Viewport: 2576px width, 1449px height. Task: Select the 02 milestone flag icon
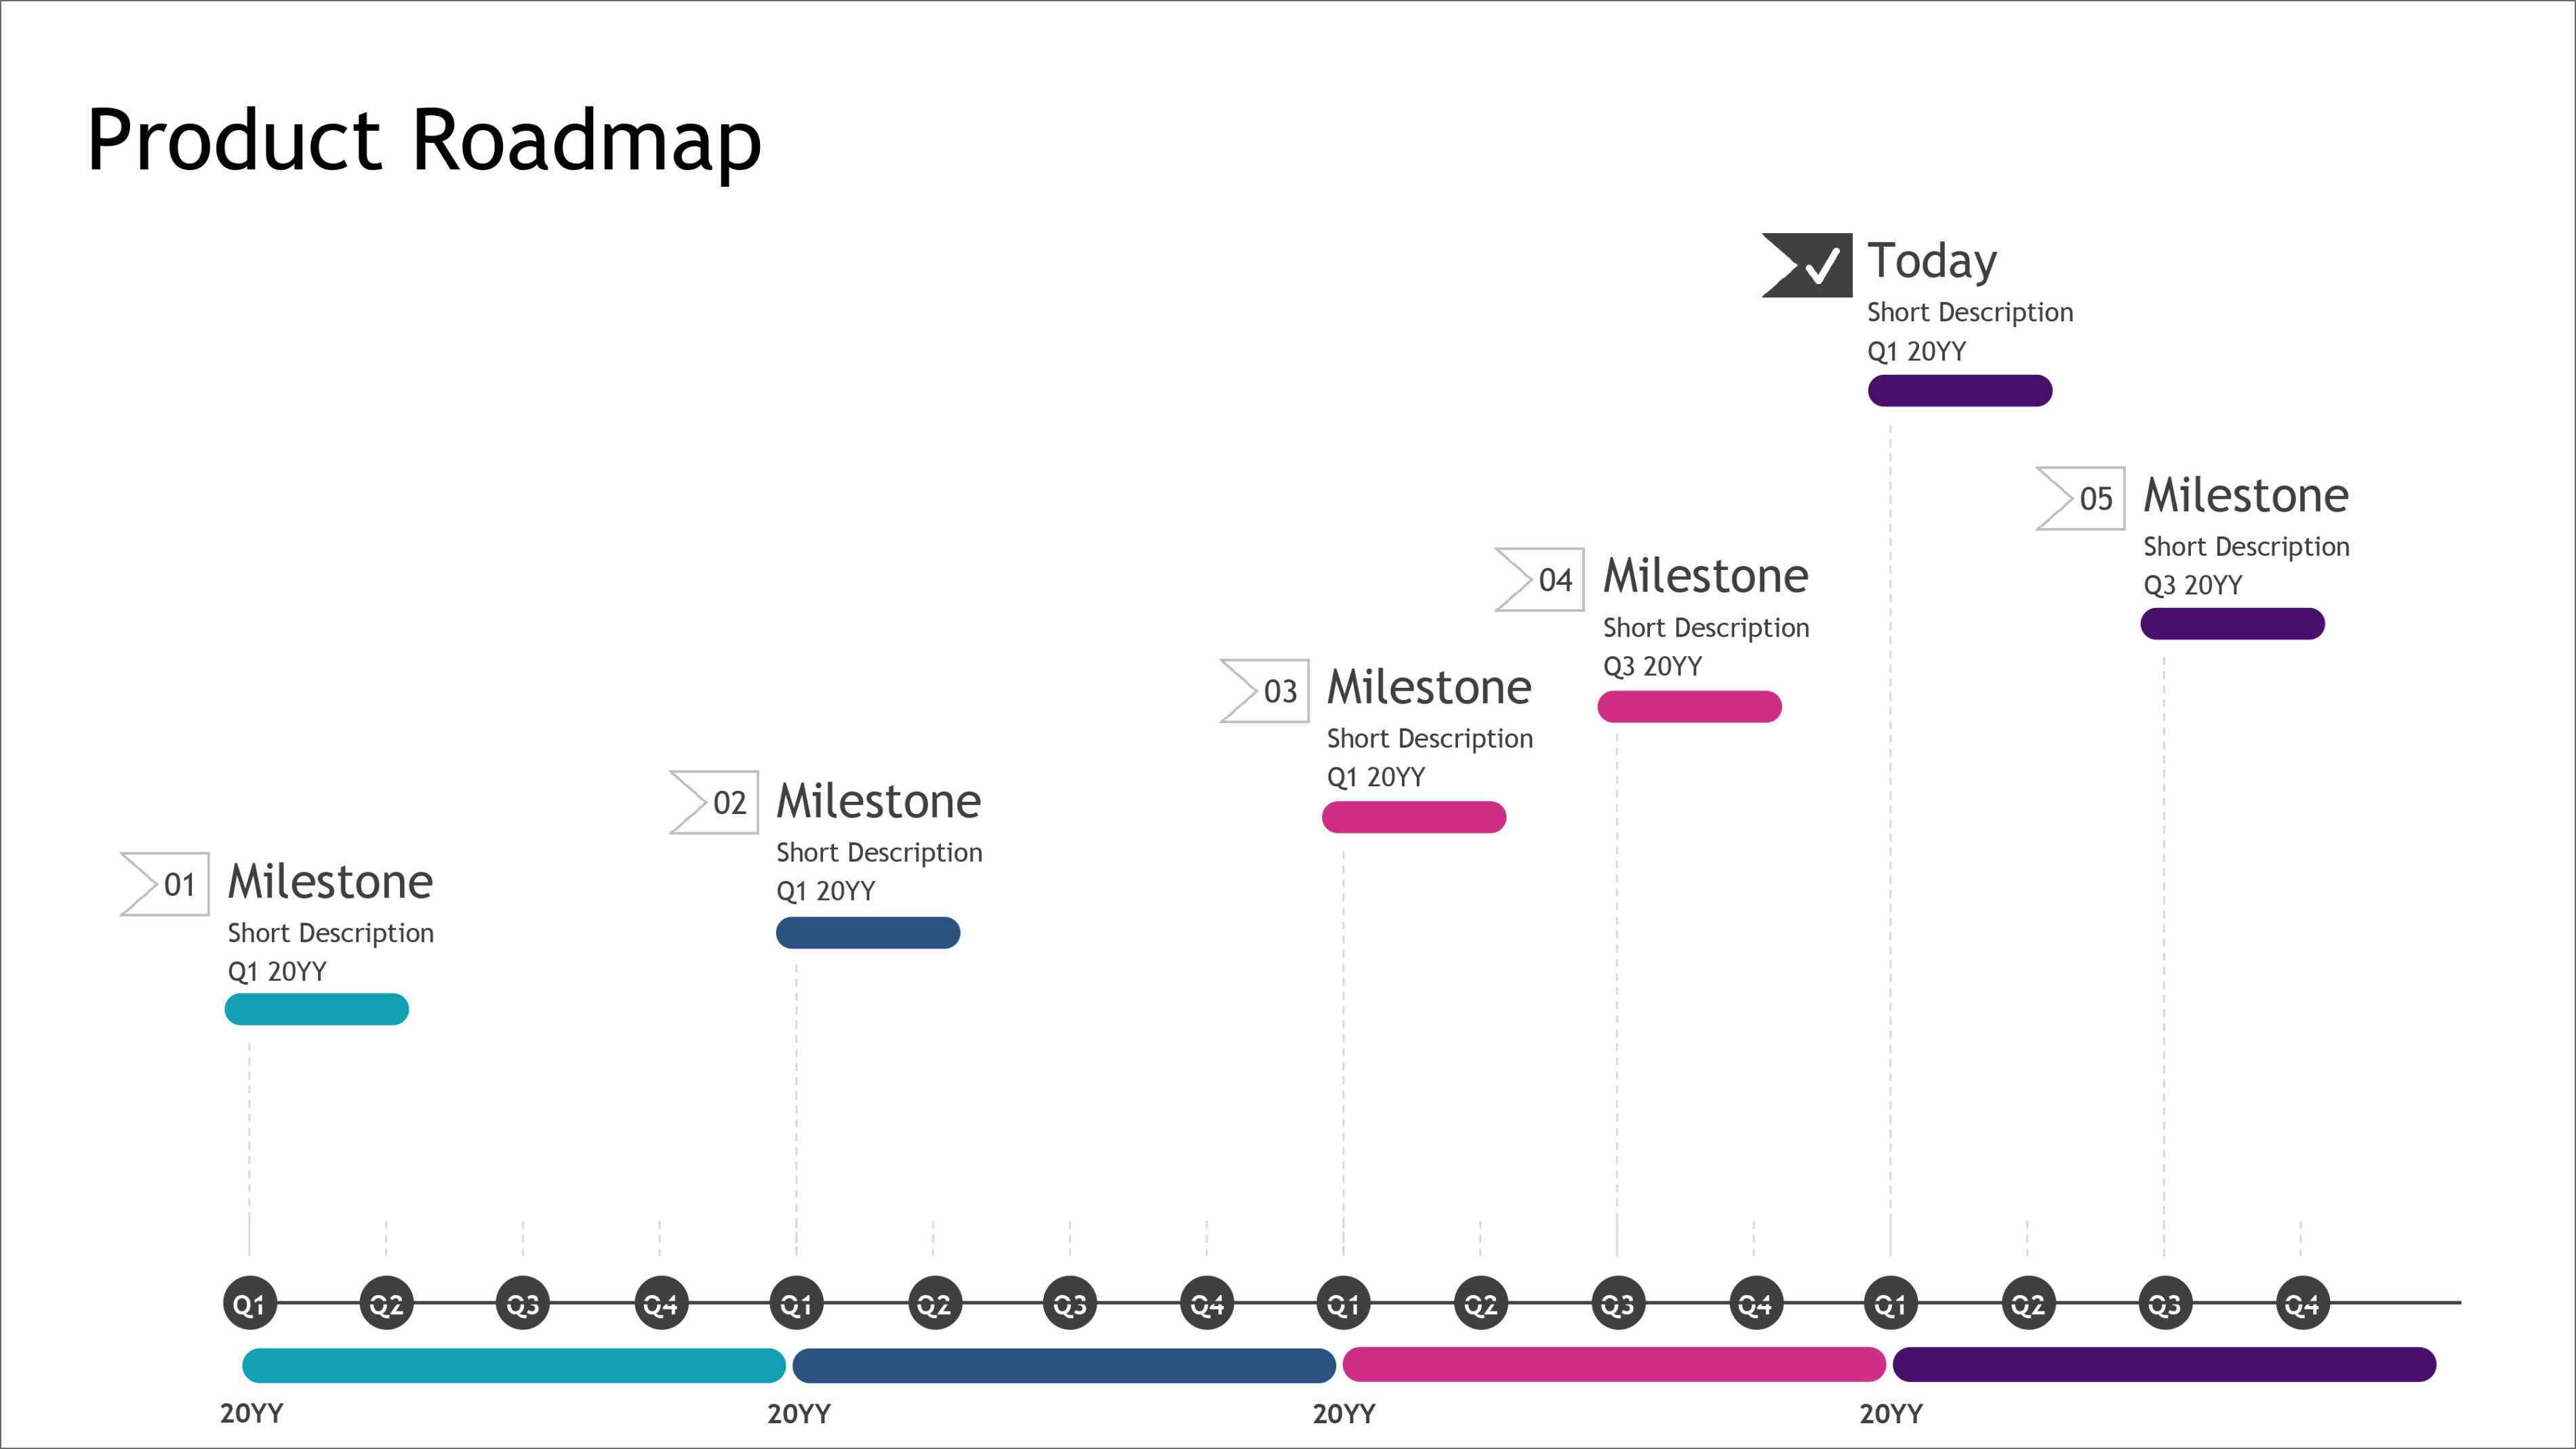715,802
